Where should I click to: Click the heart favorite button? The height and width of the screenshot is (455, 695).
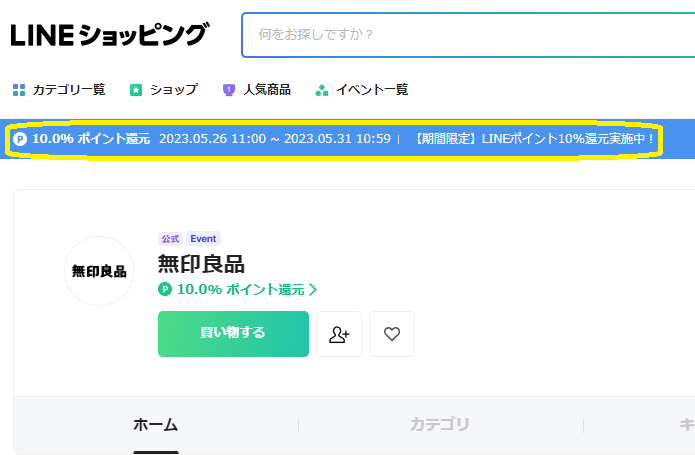tap(392, 334)
